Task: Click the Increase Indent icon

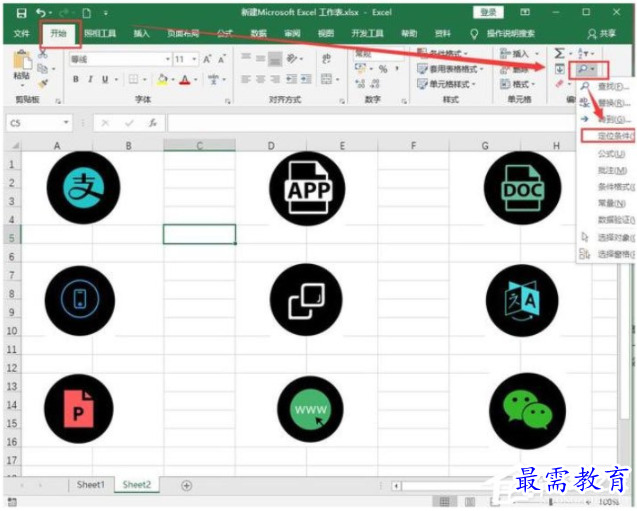Action: pyautogui.click(x=306, y=79)
